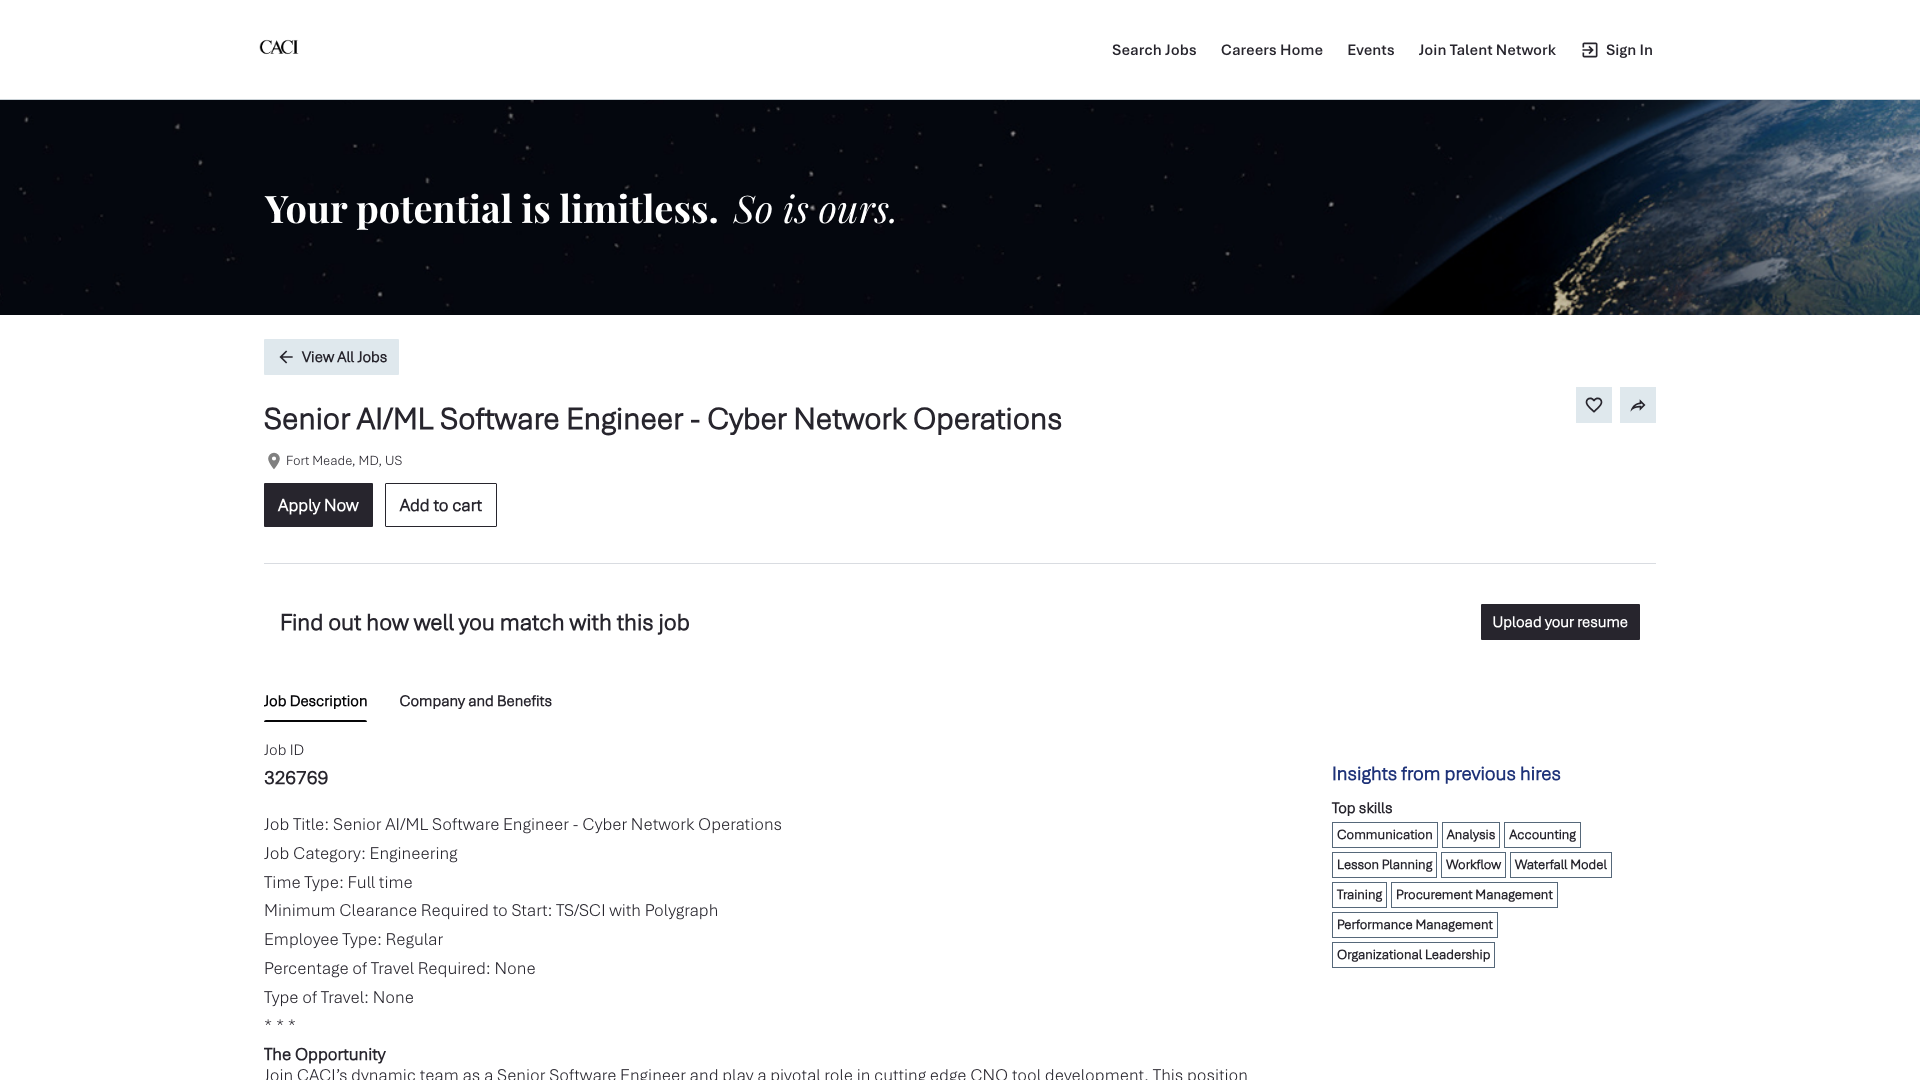Click the 'Job Title:' details line
Image resolution: width=1920 pixels, height=1080 pixels.
click(523, 825)
